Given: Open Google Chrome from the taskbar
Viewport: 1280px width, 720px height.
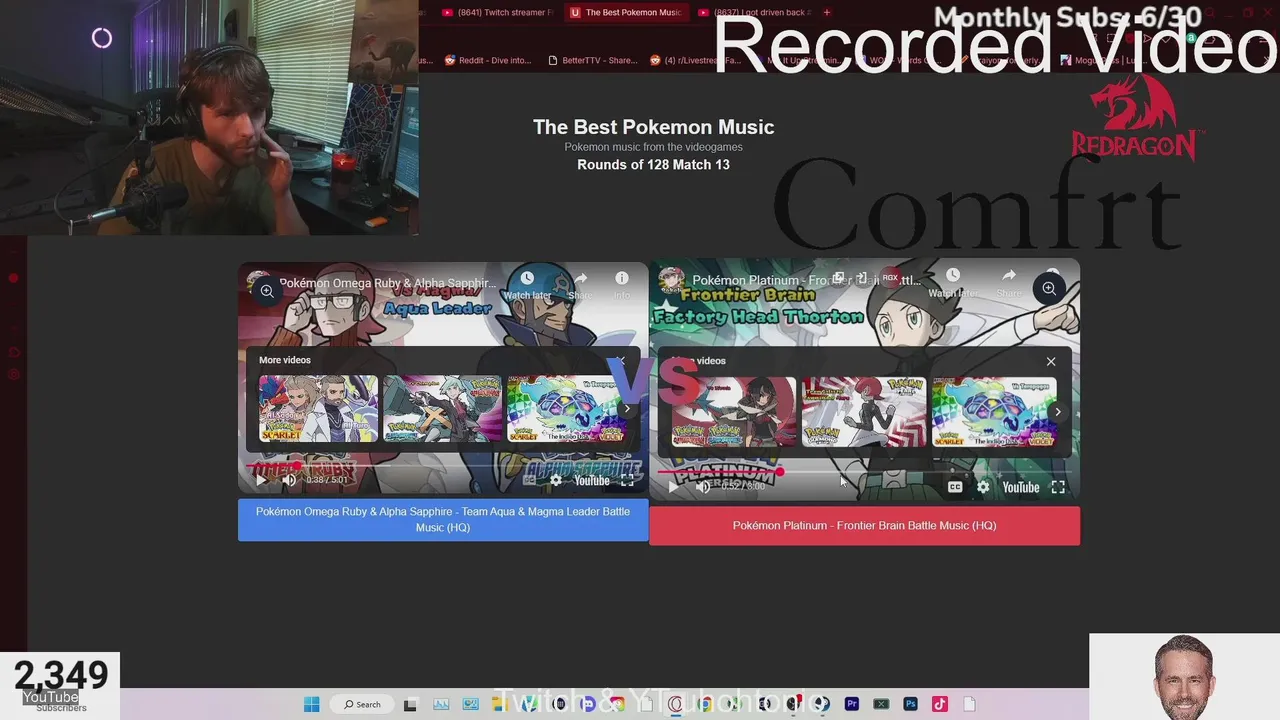Looking at the screenshot, I should coord(705,704).
